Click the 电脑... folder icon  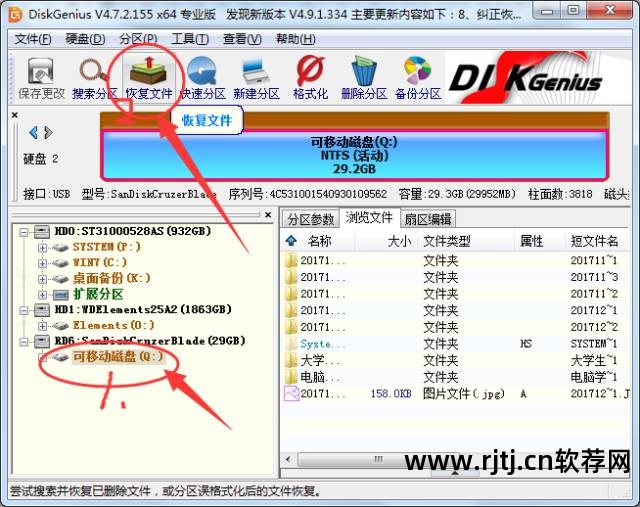click(x=291, y=377)
